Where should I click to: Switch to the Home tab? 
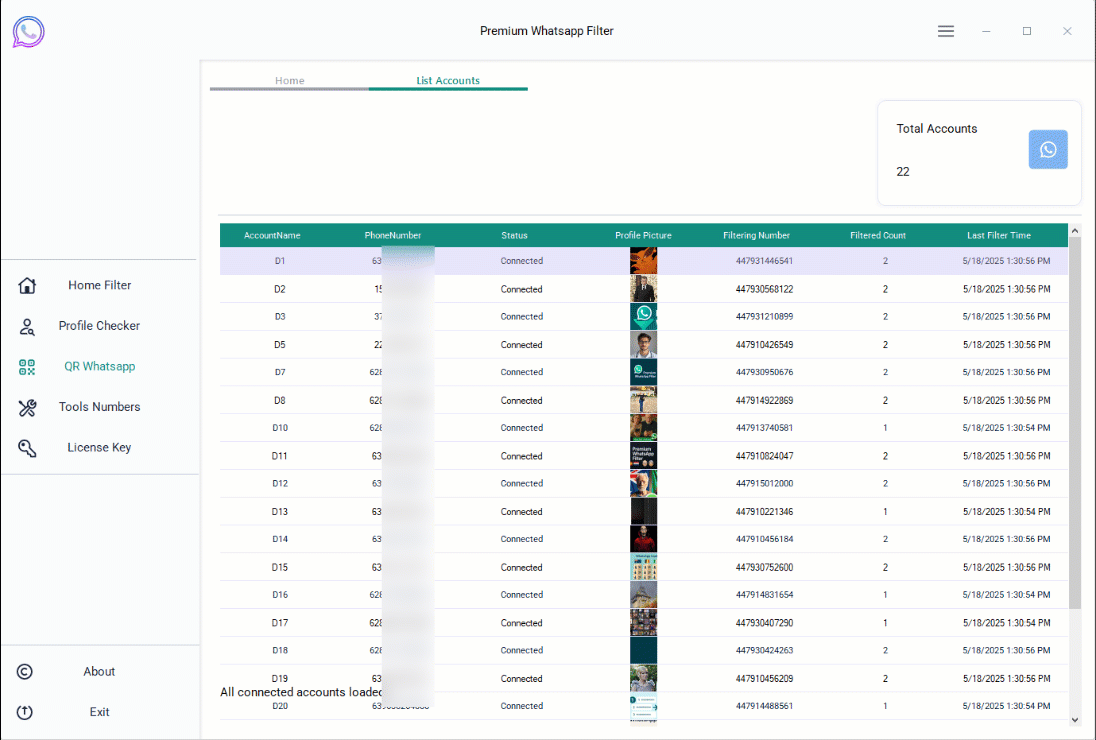289,80
